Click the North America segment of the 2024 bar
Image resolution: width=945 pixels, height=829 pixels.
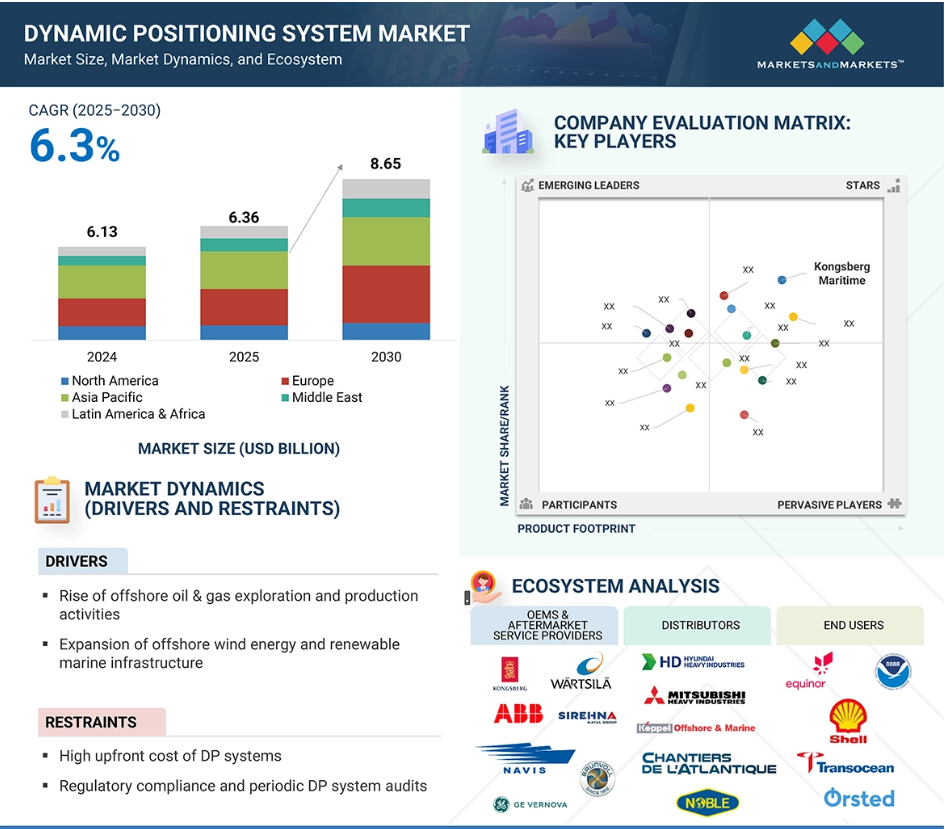click(x=102, y=333)
